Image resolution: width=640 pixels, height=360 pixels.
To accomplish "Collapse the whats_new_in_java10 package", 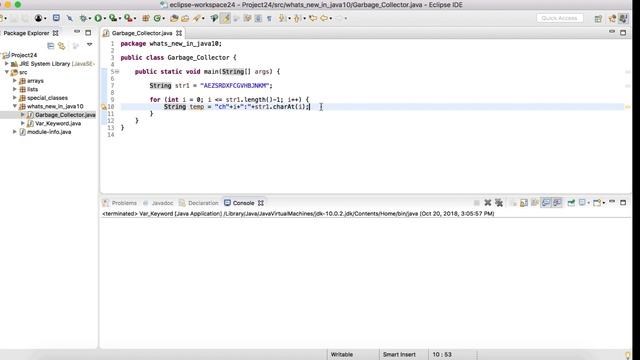I will pyautogui.click(x=15, y=106).
